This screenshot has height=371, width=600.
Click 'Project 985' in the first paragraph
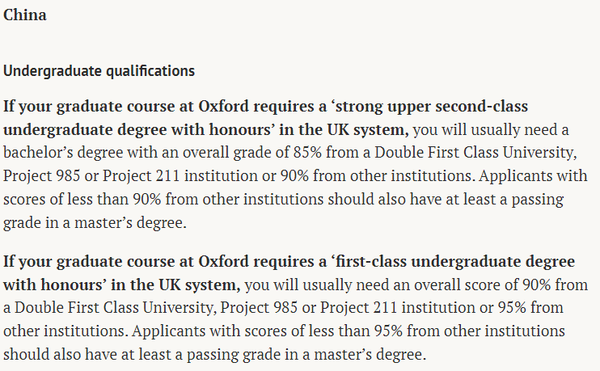tap(42, 176)
